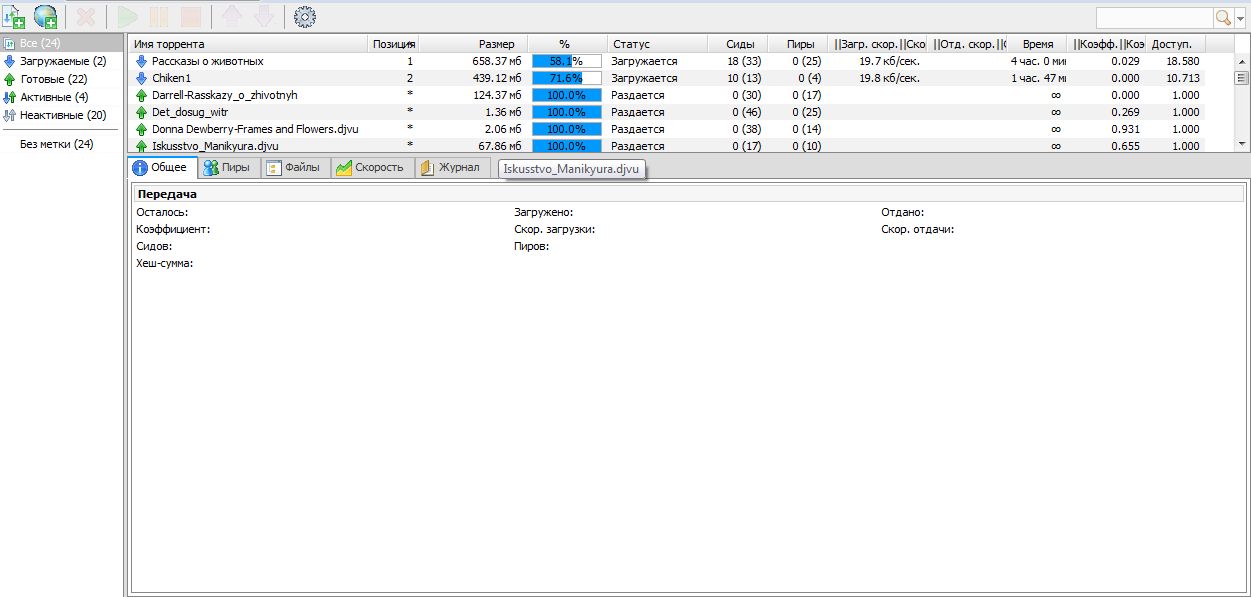Click blue download arrow icon of Chiken1
Viewport: 1251px width, 597px height.
point(141,78)
